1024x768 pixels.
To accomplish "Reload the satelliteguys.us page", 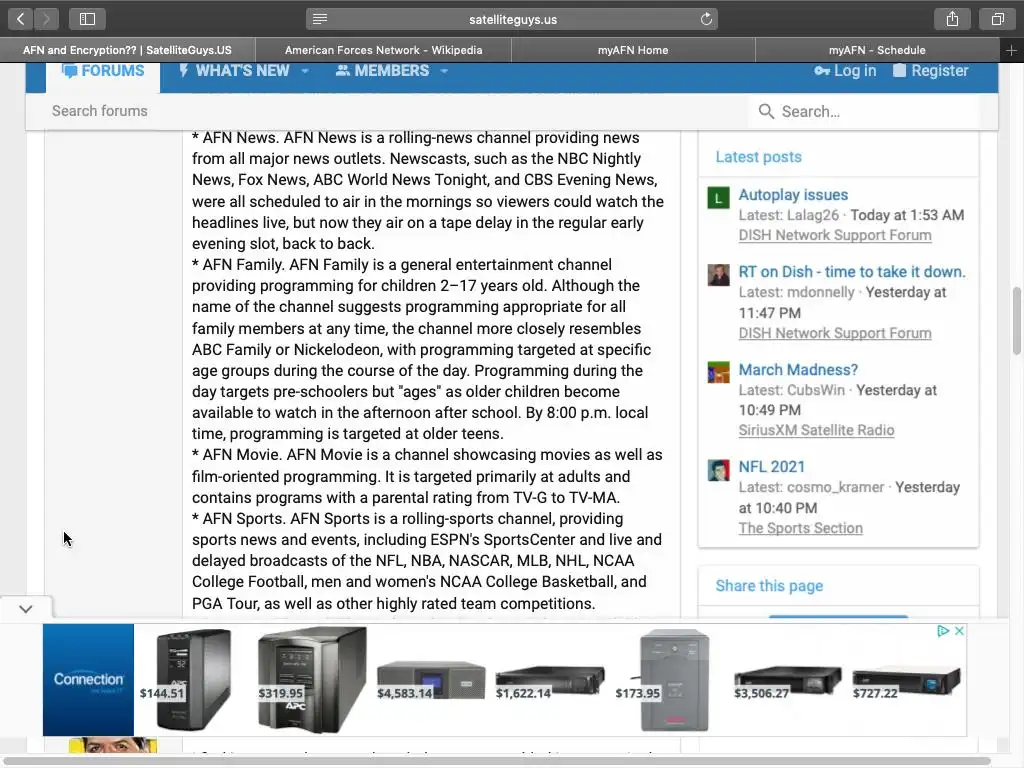I will [706, 19].
